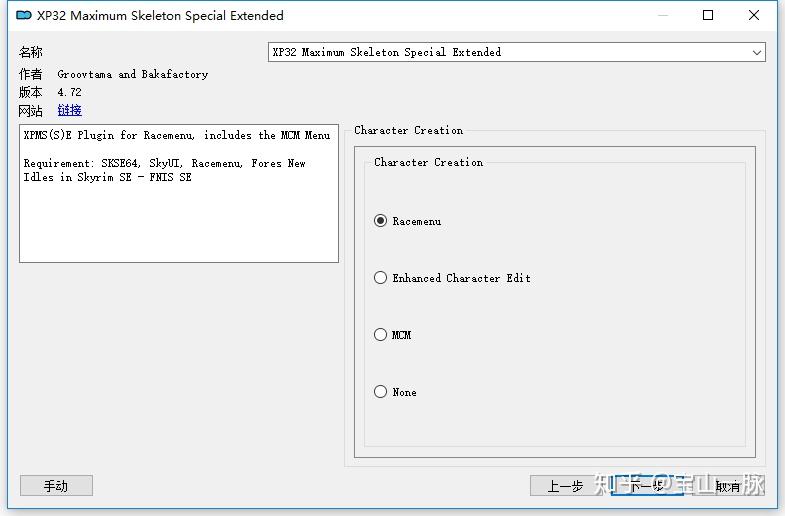The width and height of the screenshot is (785, 516).
Task: Click the 手动 manual button
Action: 56,485
